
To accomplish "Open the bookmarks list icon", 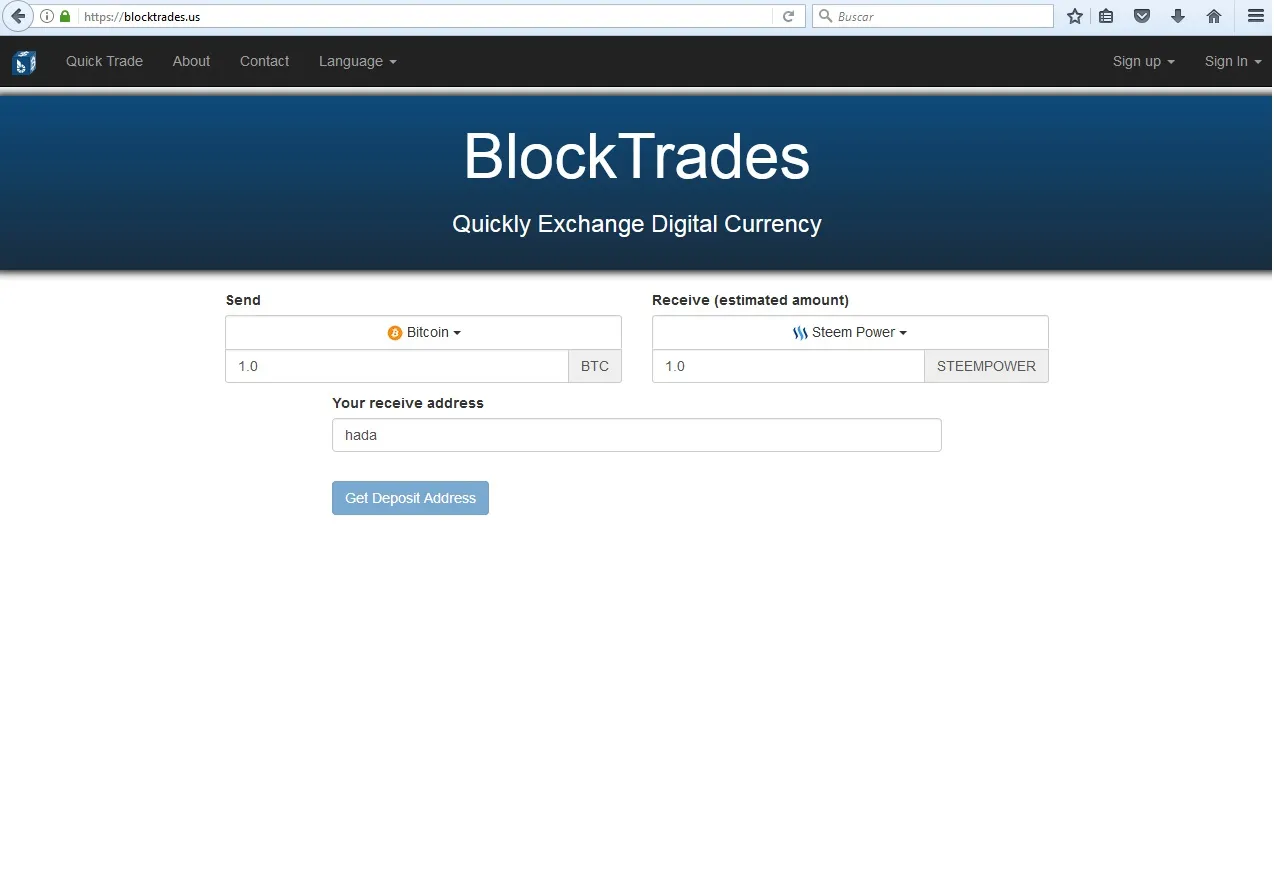I will pyautogui.click(x=1106, y=16).
